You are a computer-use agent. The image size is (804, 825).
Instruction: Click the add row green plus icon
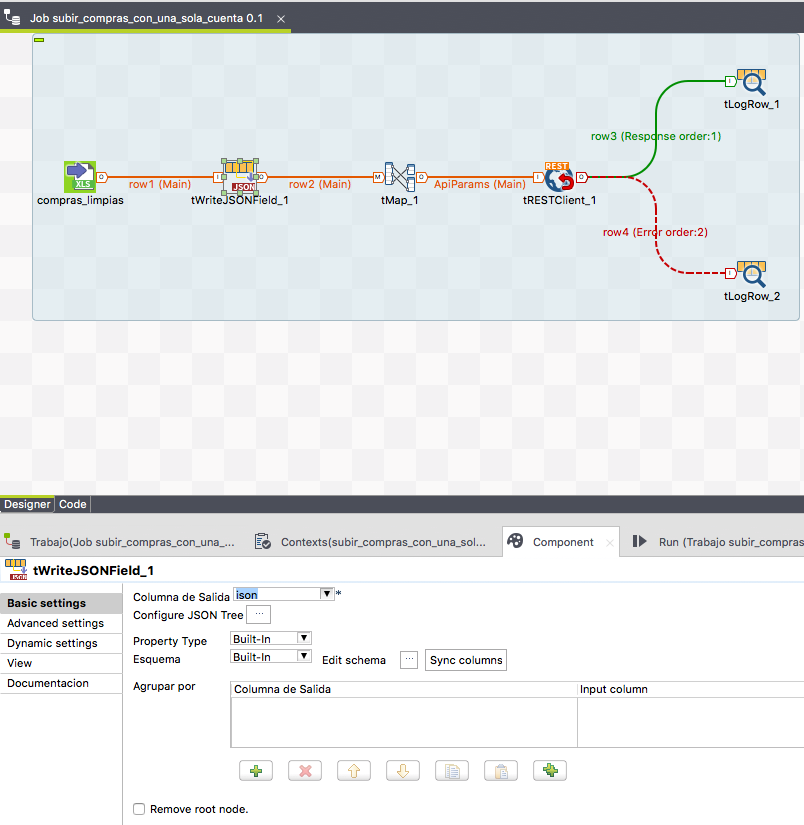(256, 771)
